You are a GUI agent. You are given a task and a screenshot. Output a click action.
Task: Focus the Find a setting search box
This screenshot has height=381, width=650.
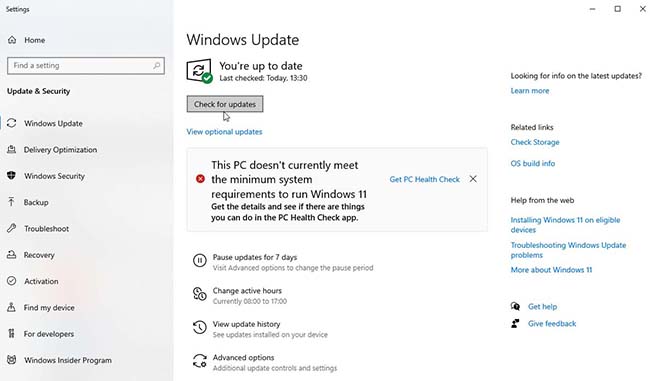point(86,66)
